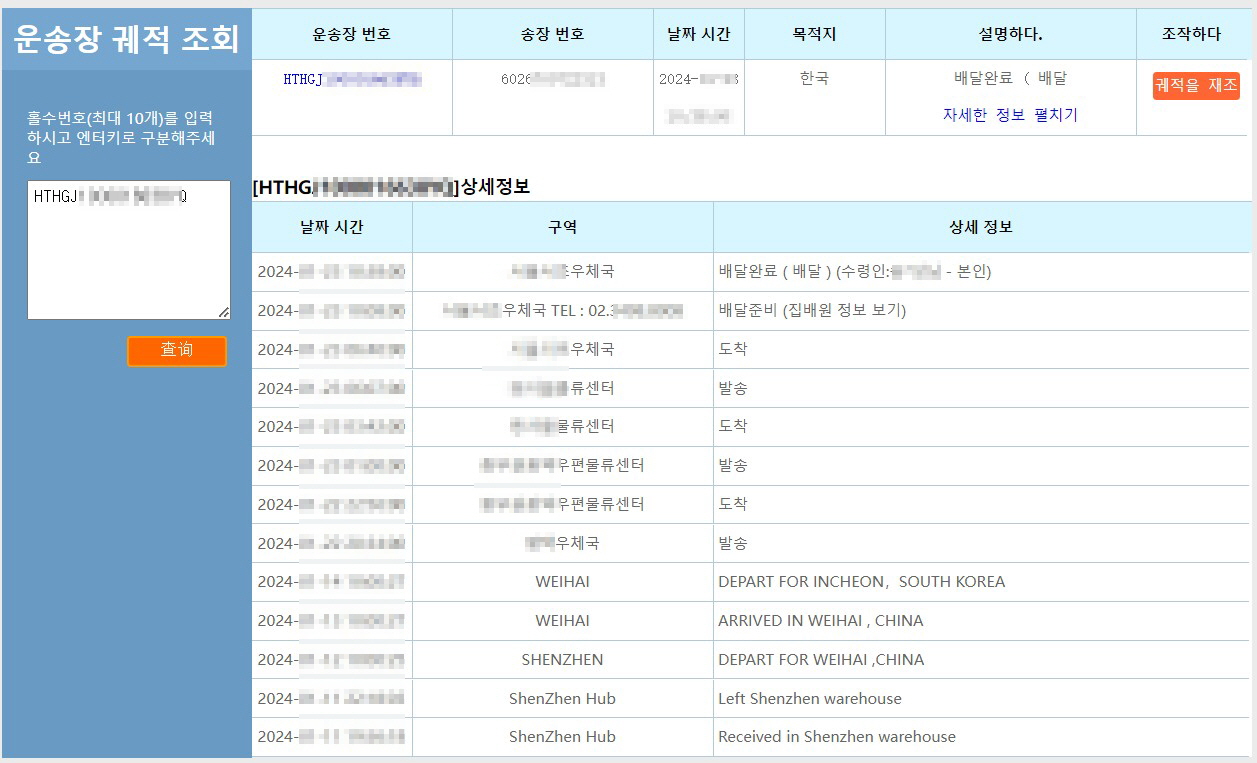The height and width of the screenshot is (763, 1257).
Task: Click the 배달준비 (집배원 정보 보기) entry
Action: pyautogui.click(x=812, y=310)
